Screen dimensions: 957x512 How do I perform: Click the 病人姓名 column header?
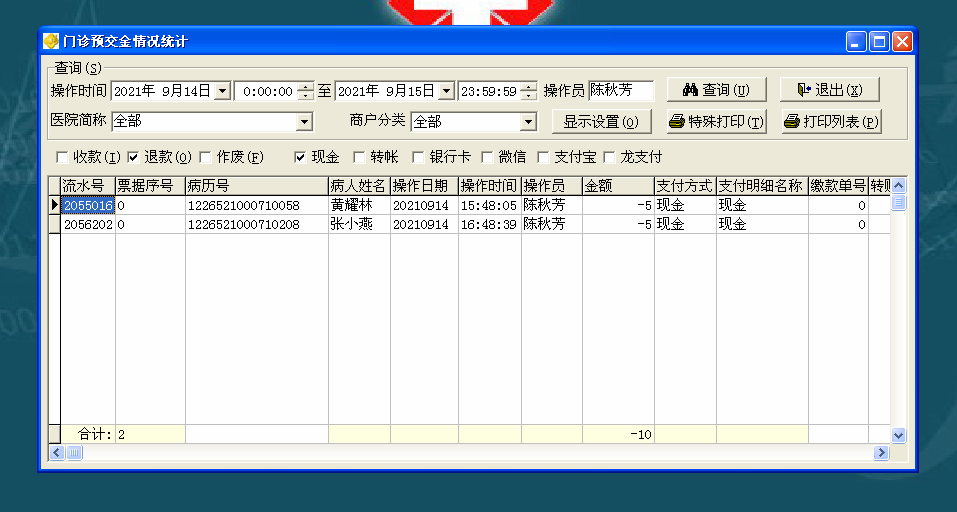click(x=359, y=186)
